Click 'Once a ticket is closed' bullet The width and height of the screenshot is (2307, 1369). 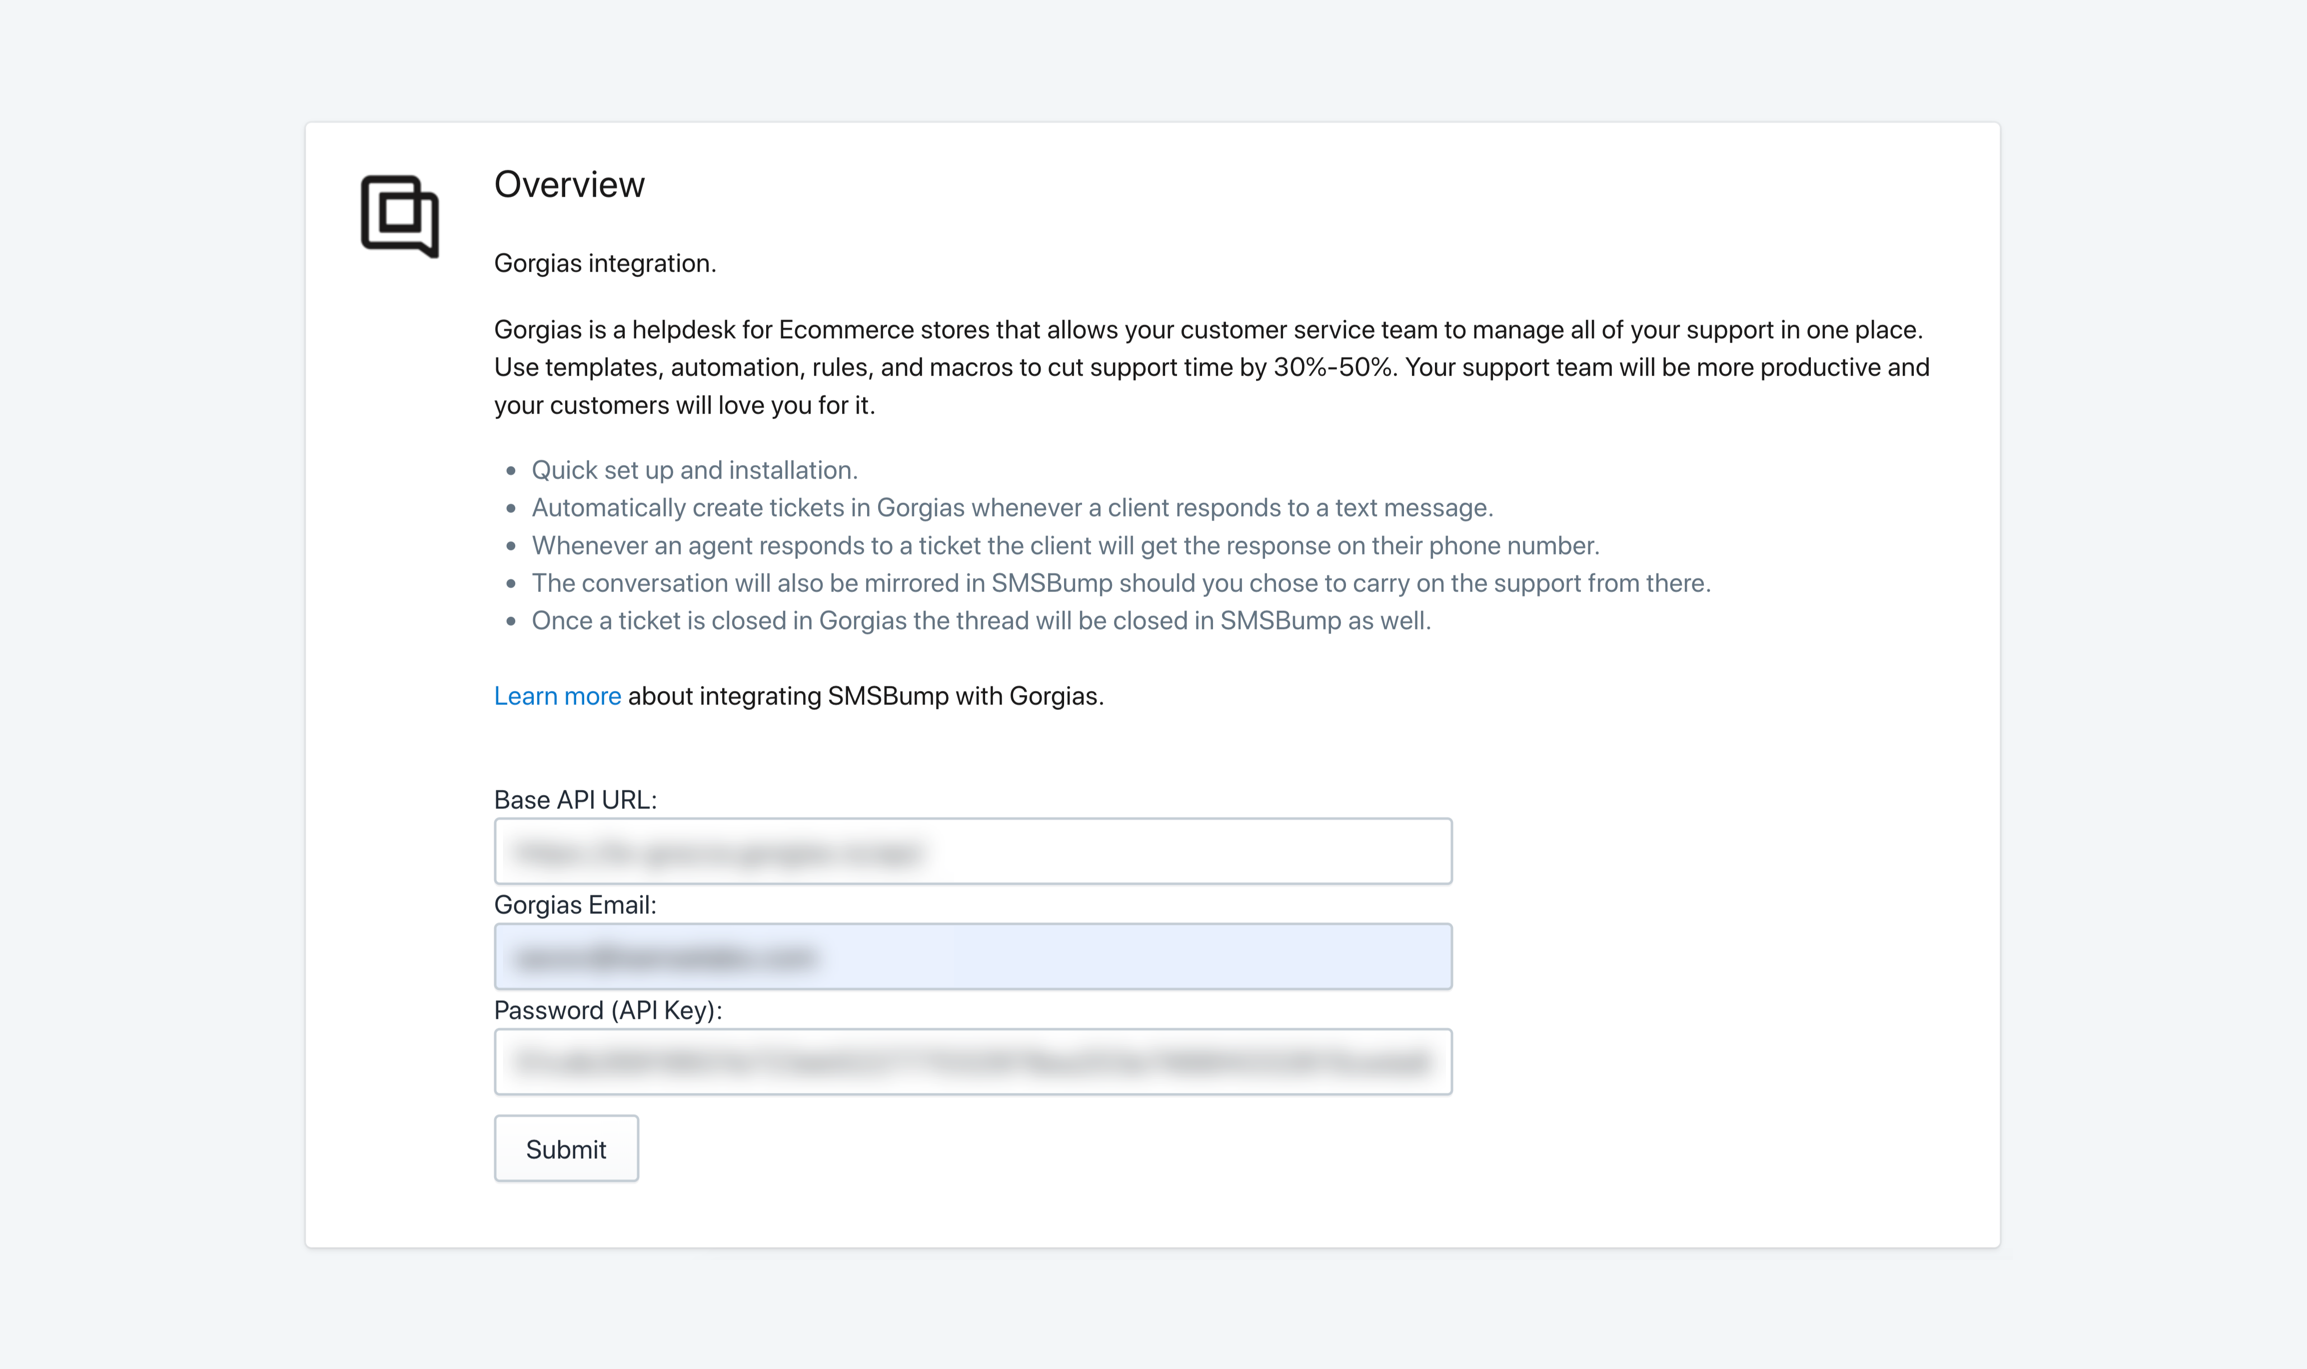click(981, 621)
